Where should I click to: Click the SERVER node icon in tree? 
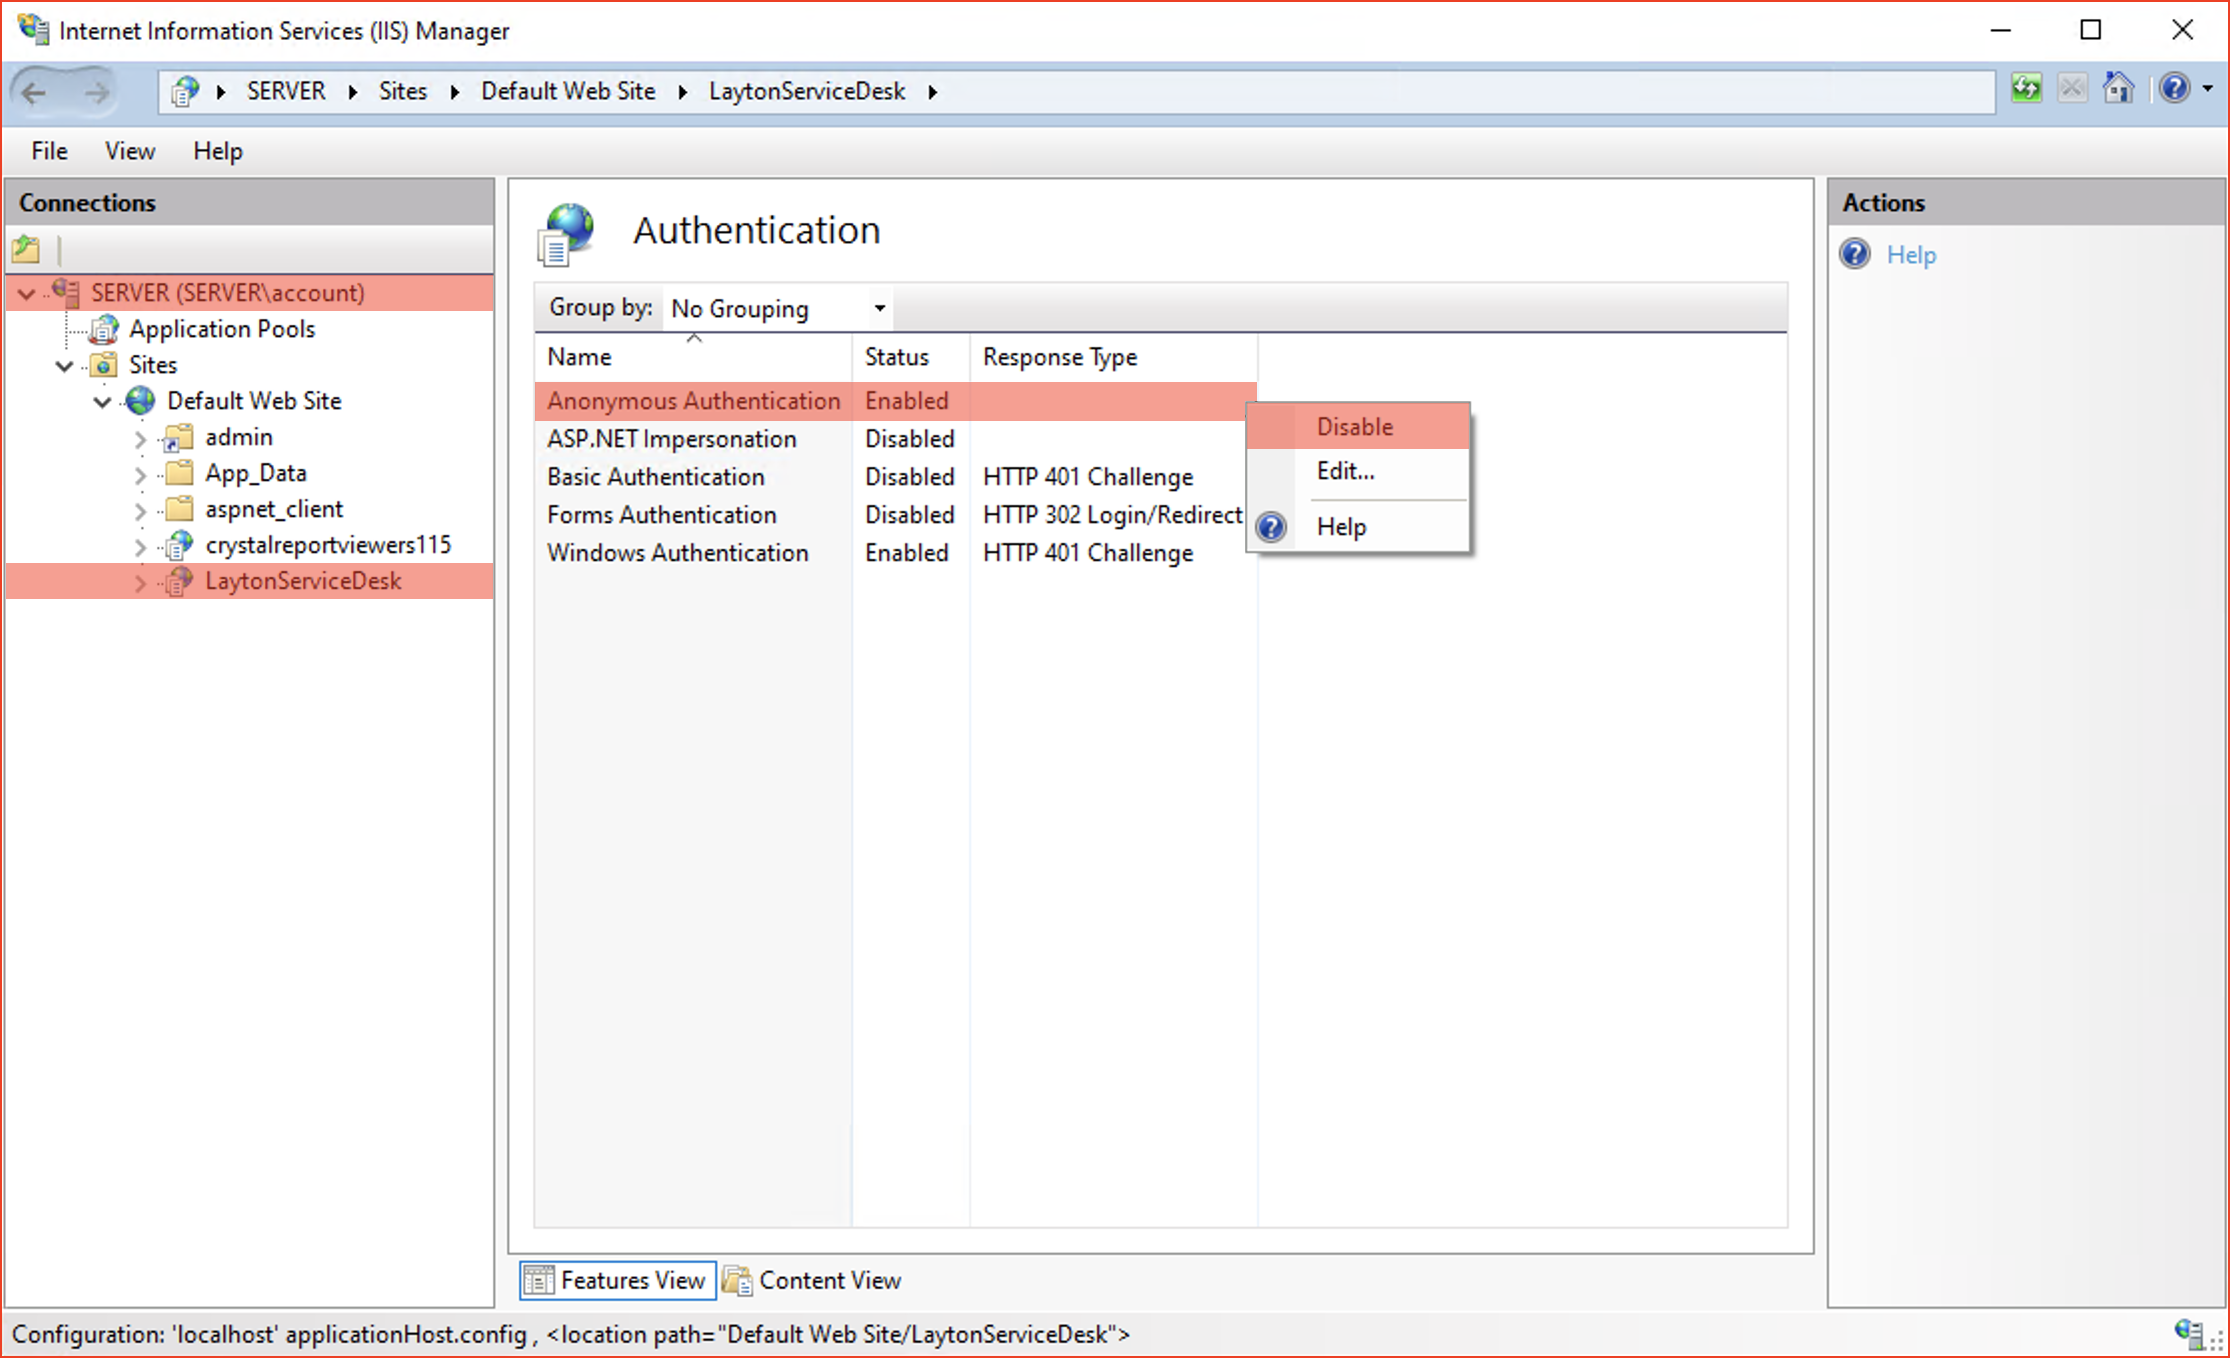coord(66,292)
